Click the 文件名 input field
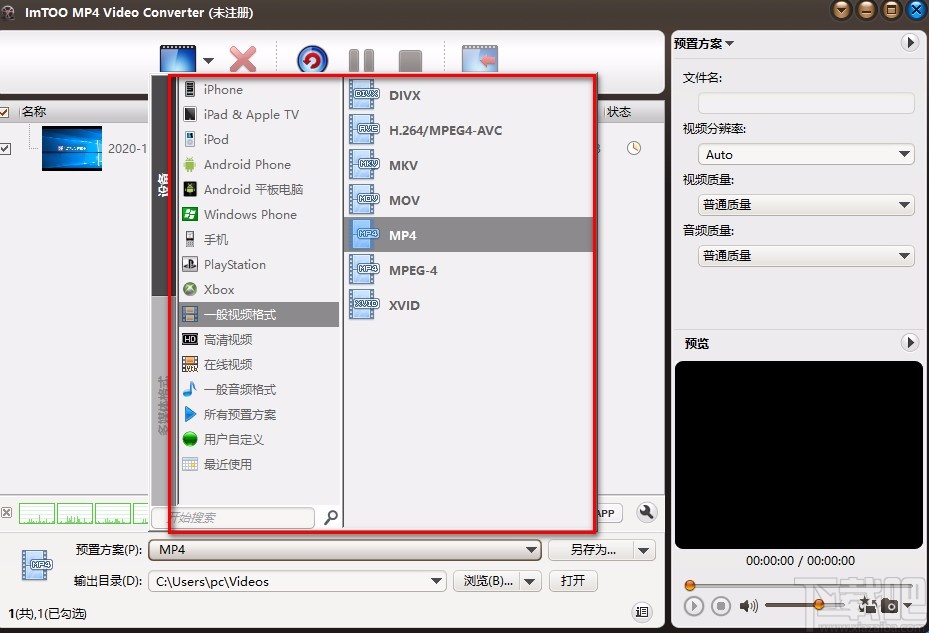Image resolution: width=929 pixels, height=633 pixels. (806, 103)
